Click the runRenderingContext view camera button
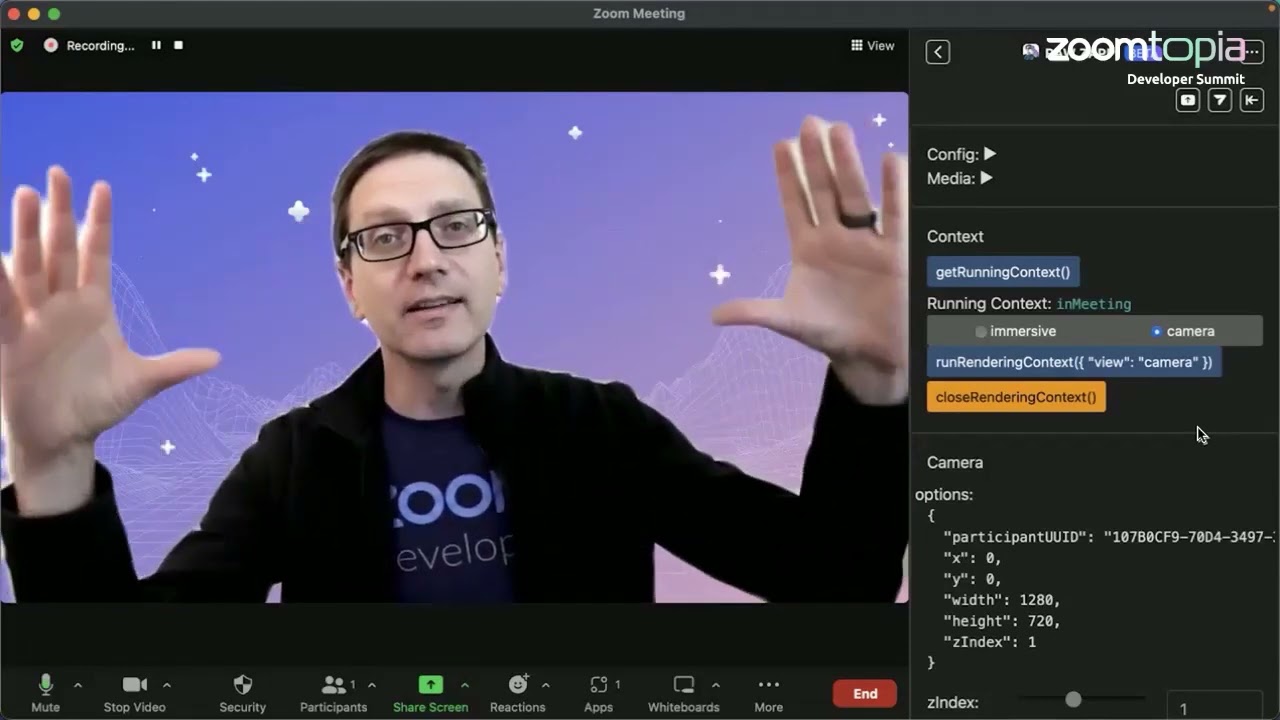 tap(1074, 362)
